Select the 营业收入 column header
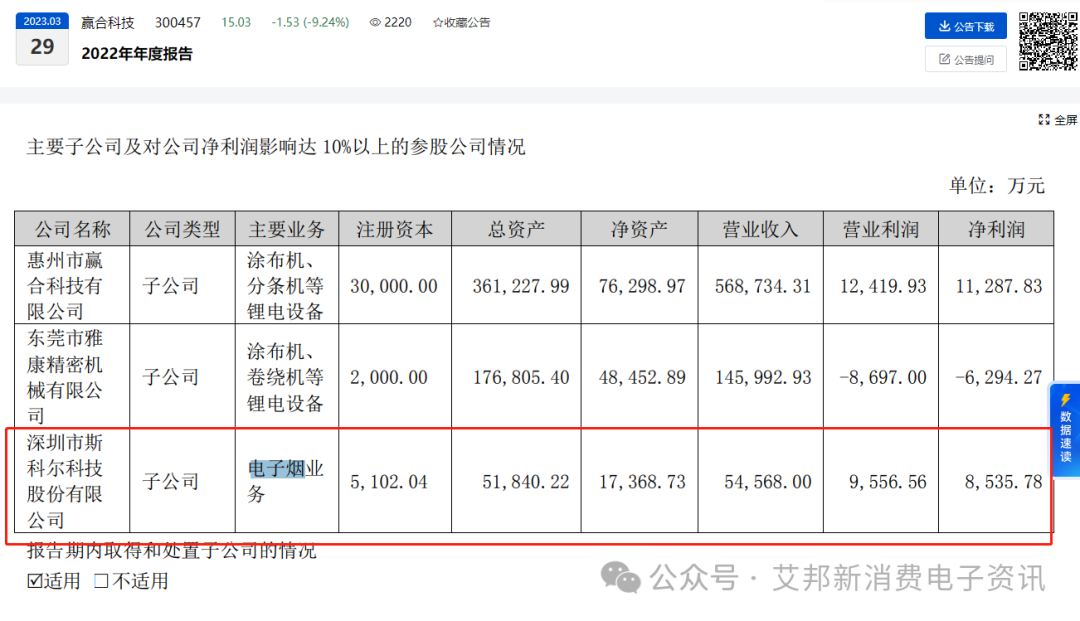 [760, 229]
